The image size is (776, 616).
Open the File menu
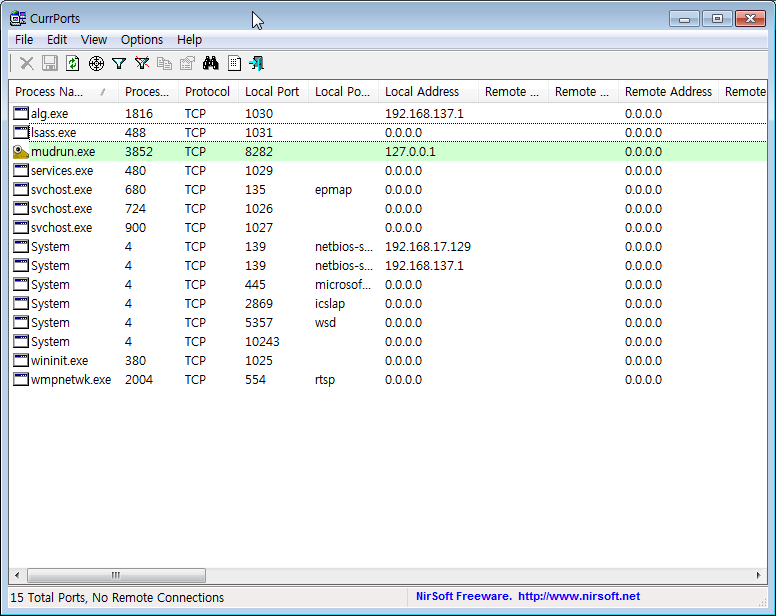24,40
